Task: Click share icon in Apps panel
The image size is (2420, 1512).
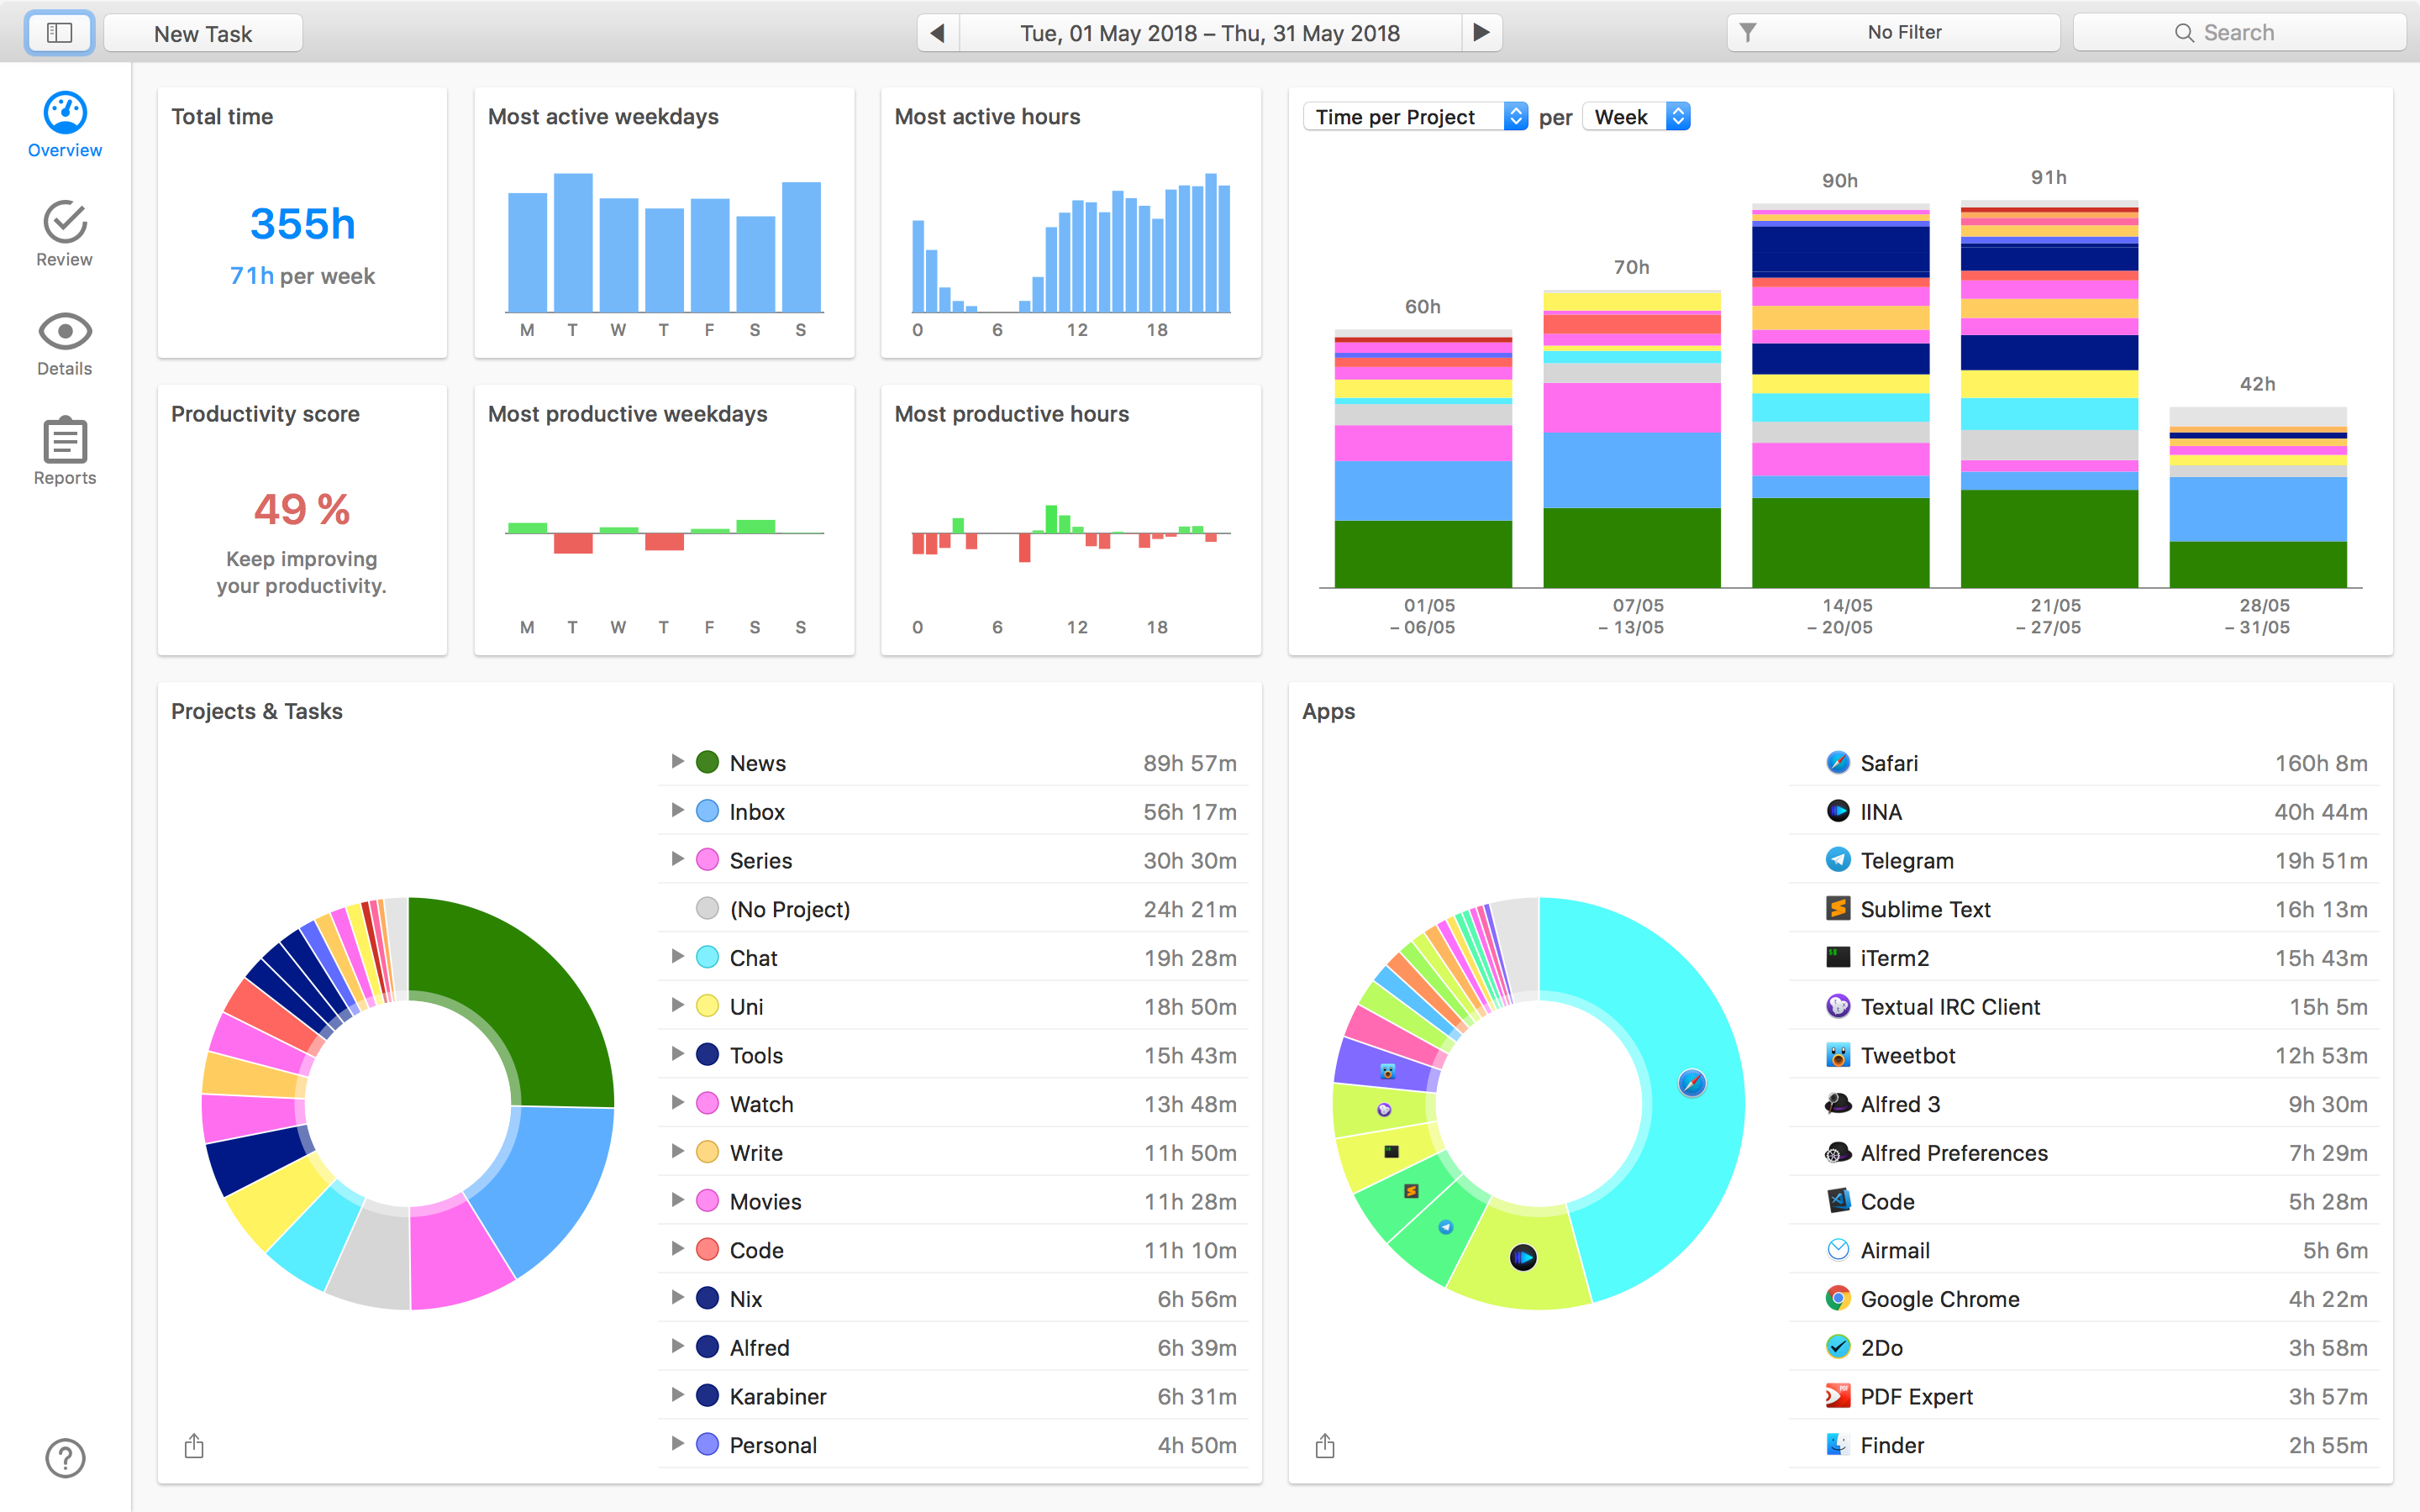Action: pos(1325,1446)
